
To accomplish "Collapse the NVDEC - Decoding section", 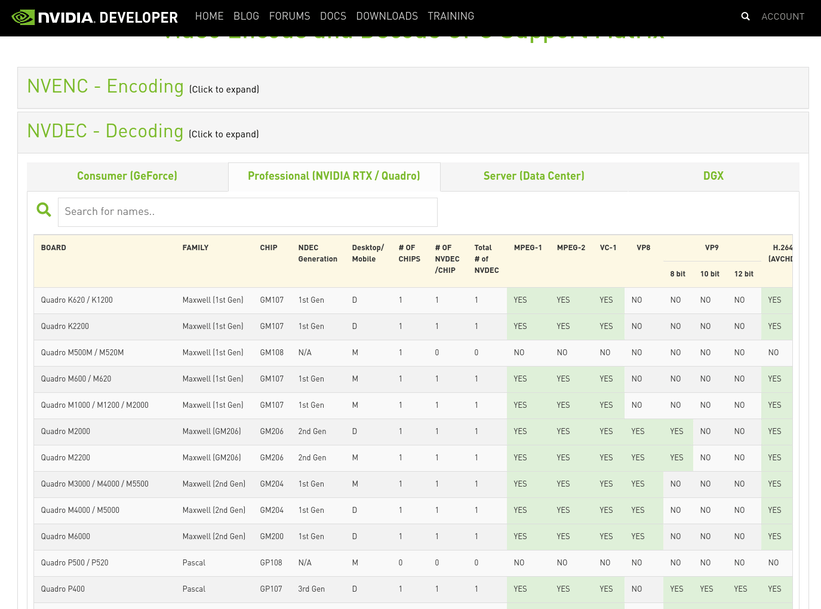I will (x=143, y=131).
